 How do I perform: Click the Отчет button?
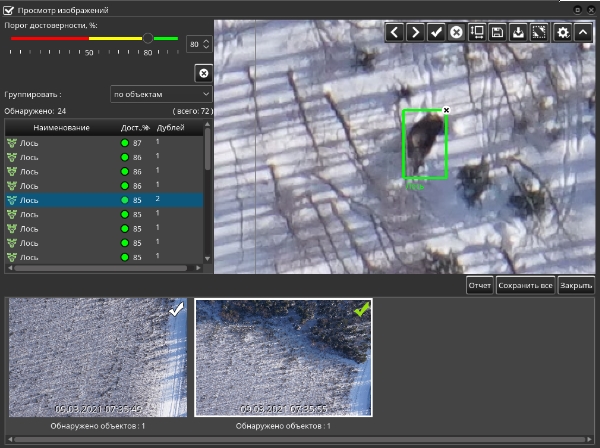click(479, 285)
